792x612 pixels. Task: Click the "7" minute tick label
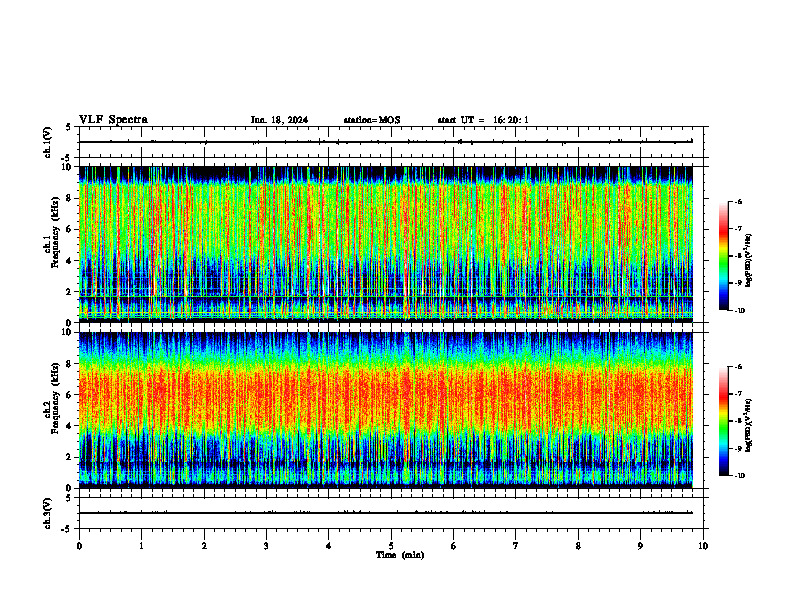pos(516,546)
